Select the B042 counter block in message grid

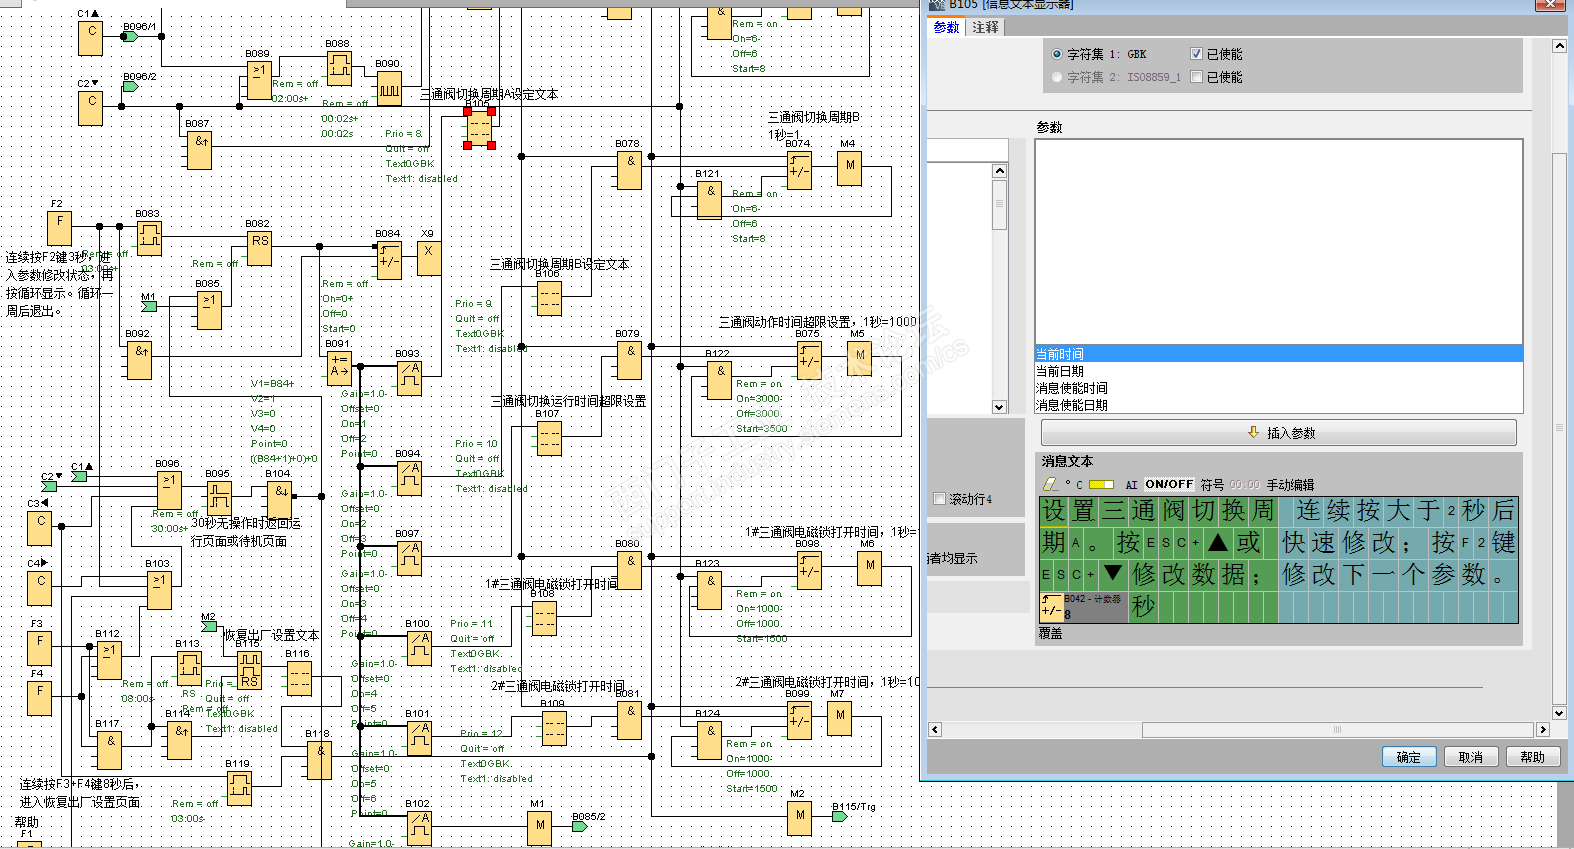(1083, 606)
